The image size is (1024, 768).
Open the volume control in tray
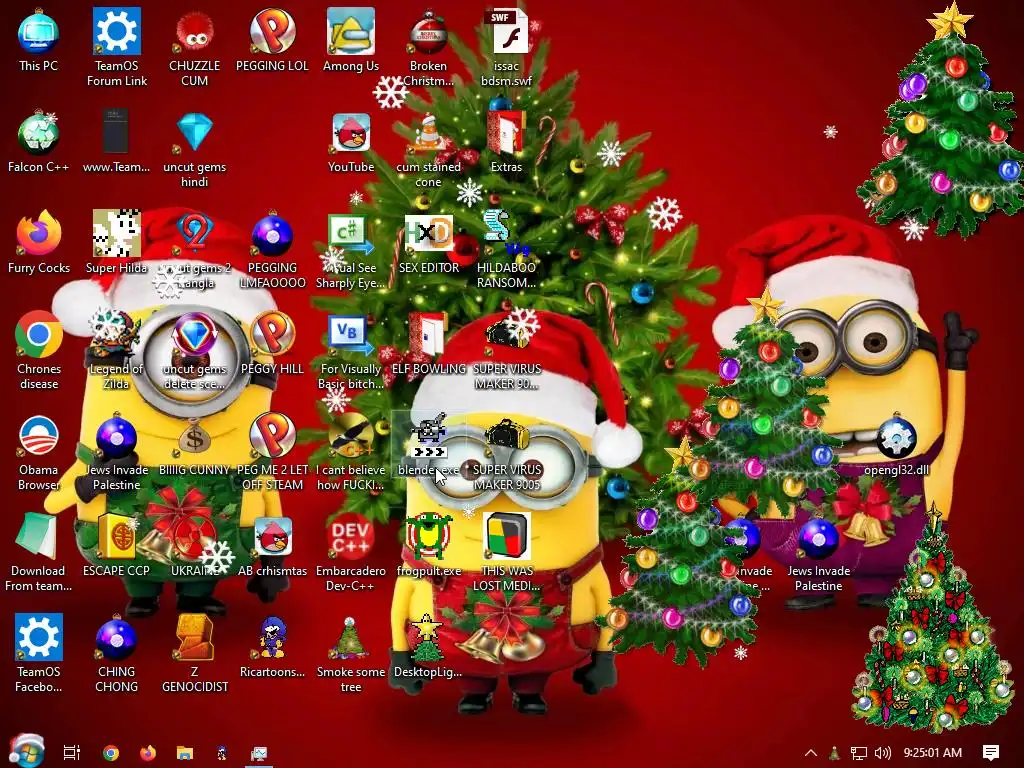(x=883, y=753)
